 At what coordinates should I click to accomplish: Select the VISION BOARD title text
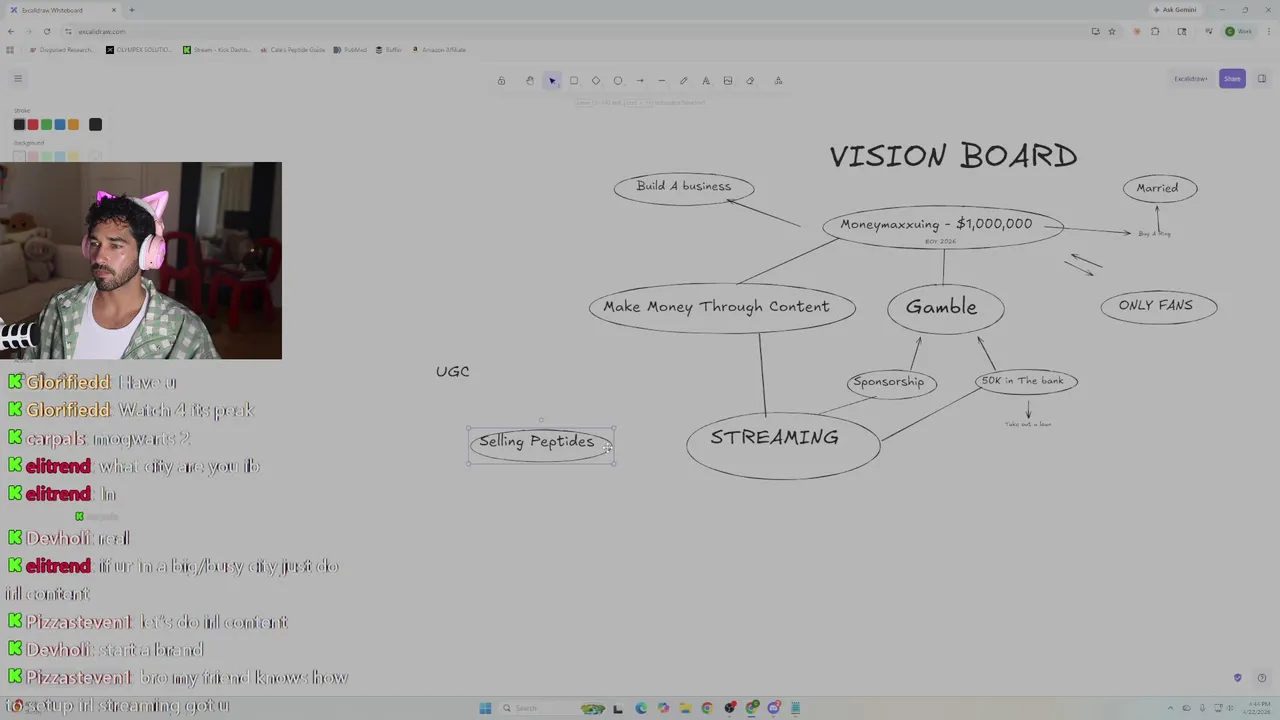click(x=953, y=156)
